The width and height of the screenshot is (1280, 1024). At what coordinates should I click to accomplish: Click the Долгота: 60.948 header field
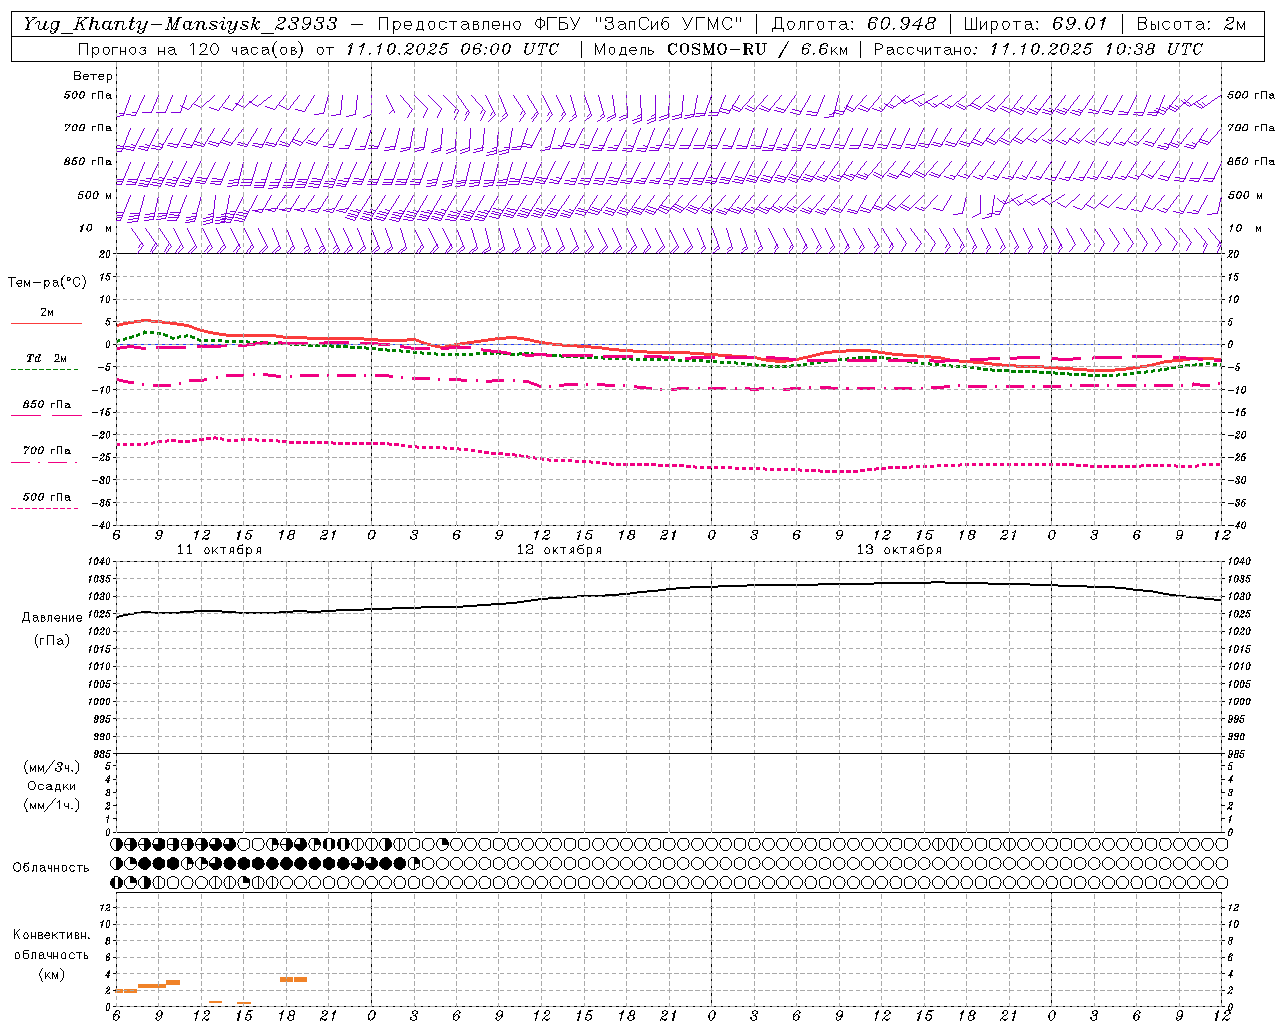[x=854, y=24]
